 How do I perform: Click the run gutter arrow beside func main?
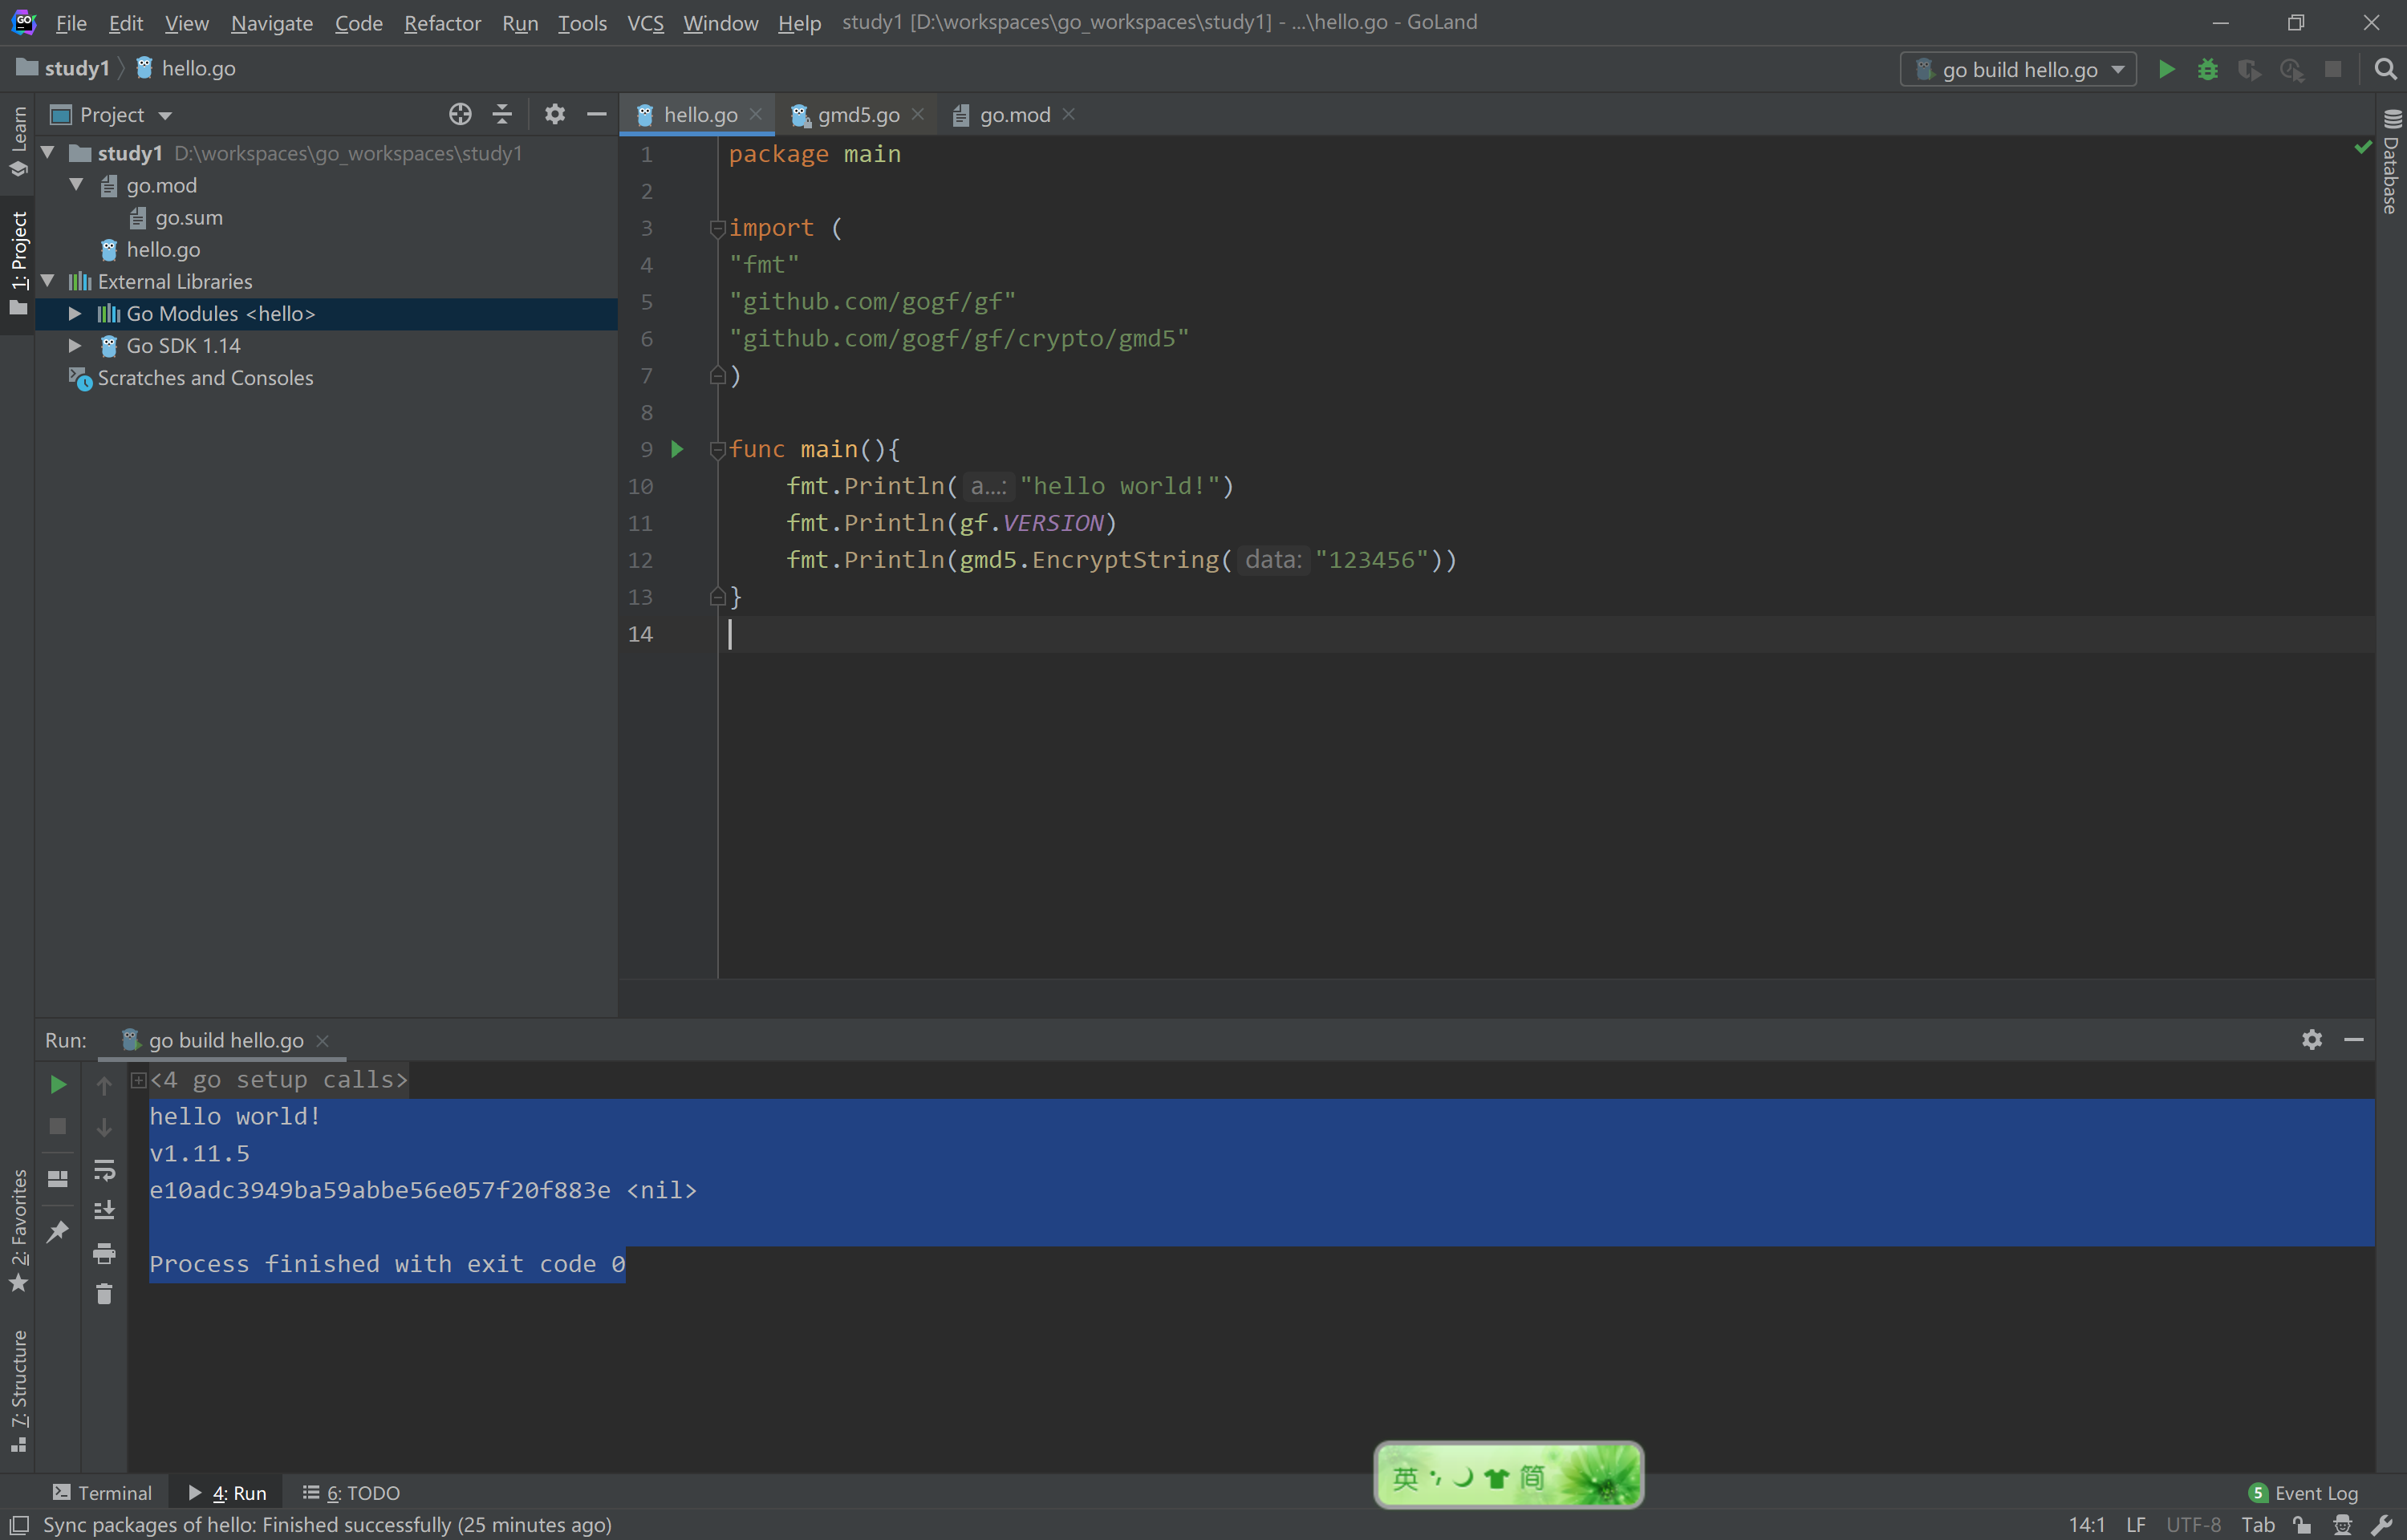point(677,449)
